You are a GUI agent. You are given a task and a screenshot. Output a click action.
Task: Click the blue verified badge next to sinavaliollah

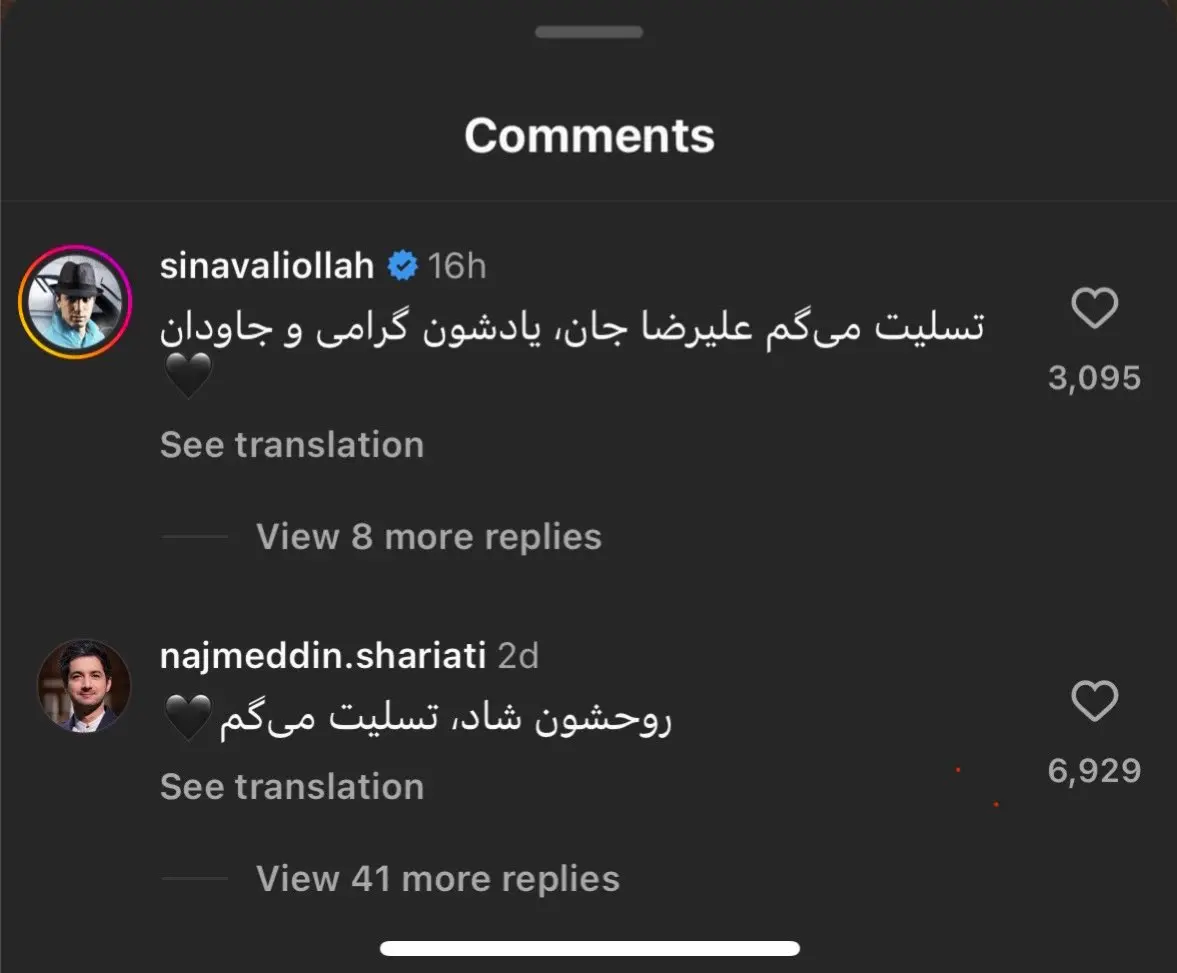[402, 267]
